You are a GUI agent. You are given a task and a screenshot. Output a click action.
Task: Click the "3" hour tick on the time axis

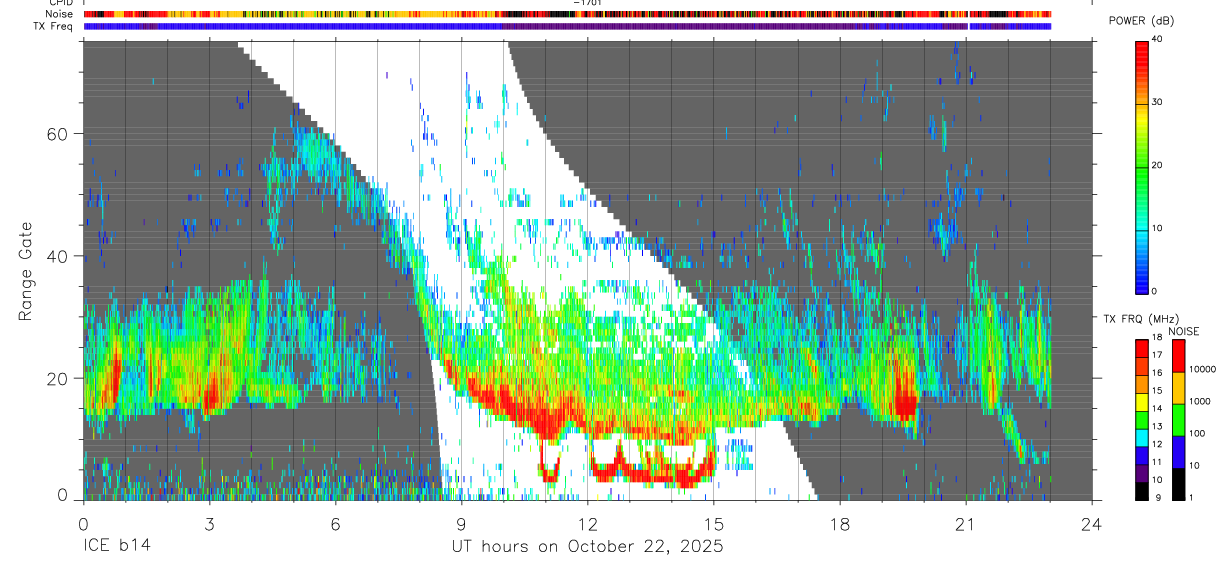tap(209, 523)
